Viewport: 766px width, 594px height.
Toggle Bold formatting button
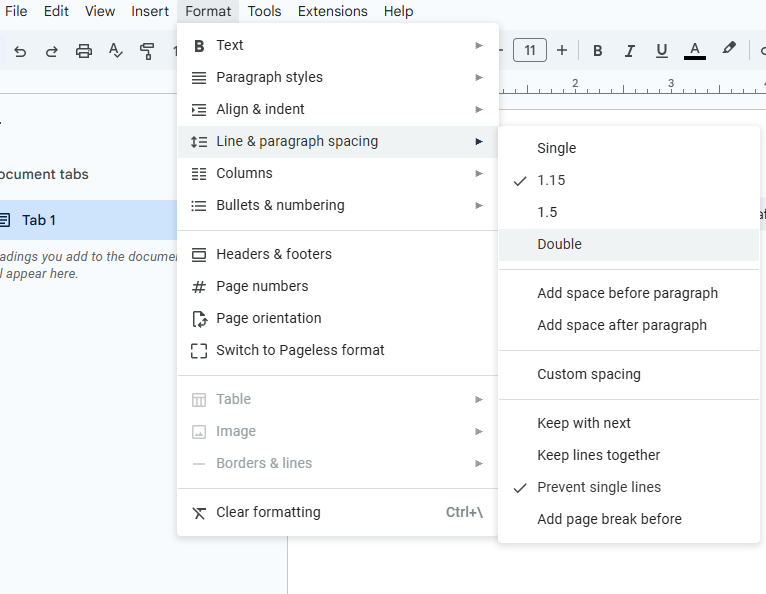[x=598, y=51]
